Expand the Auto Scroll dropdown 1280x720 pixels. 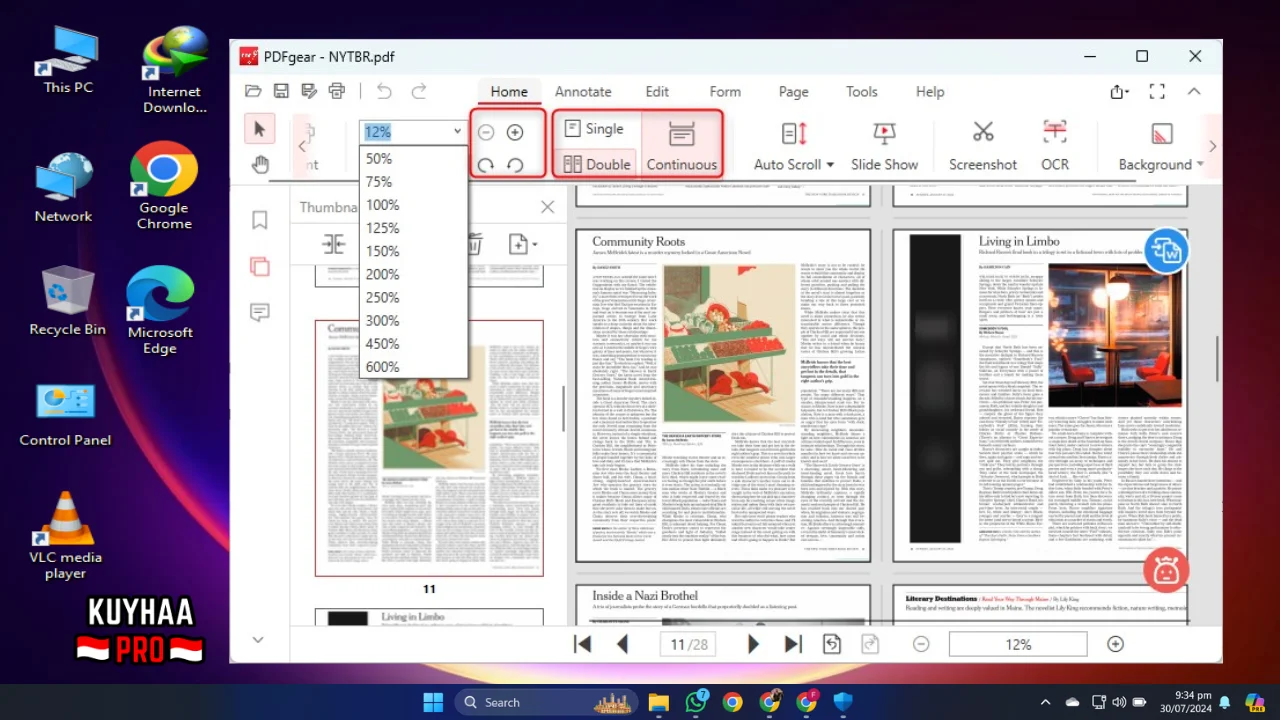coord(830,165)
